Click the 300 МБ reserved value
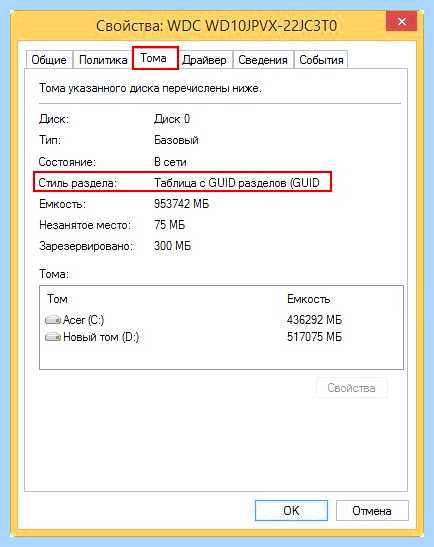Screen dimensions: 434x547 click(x=172, y=246)
